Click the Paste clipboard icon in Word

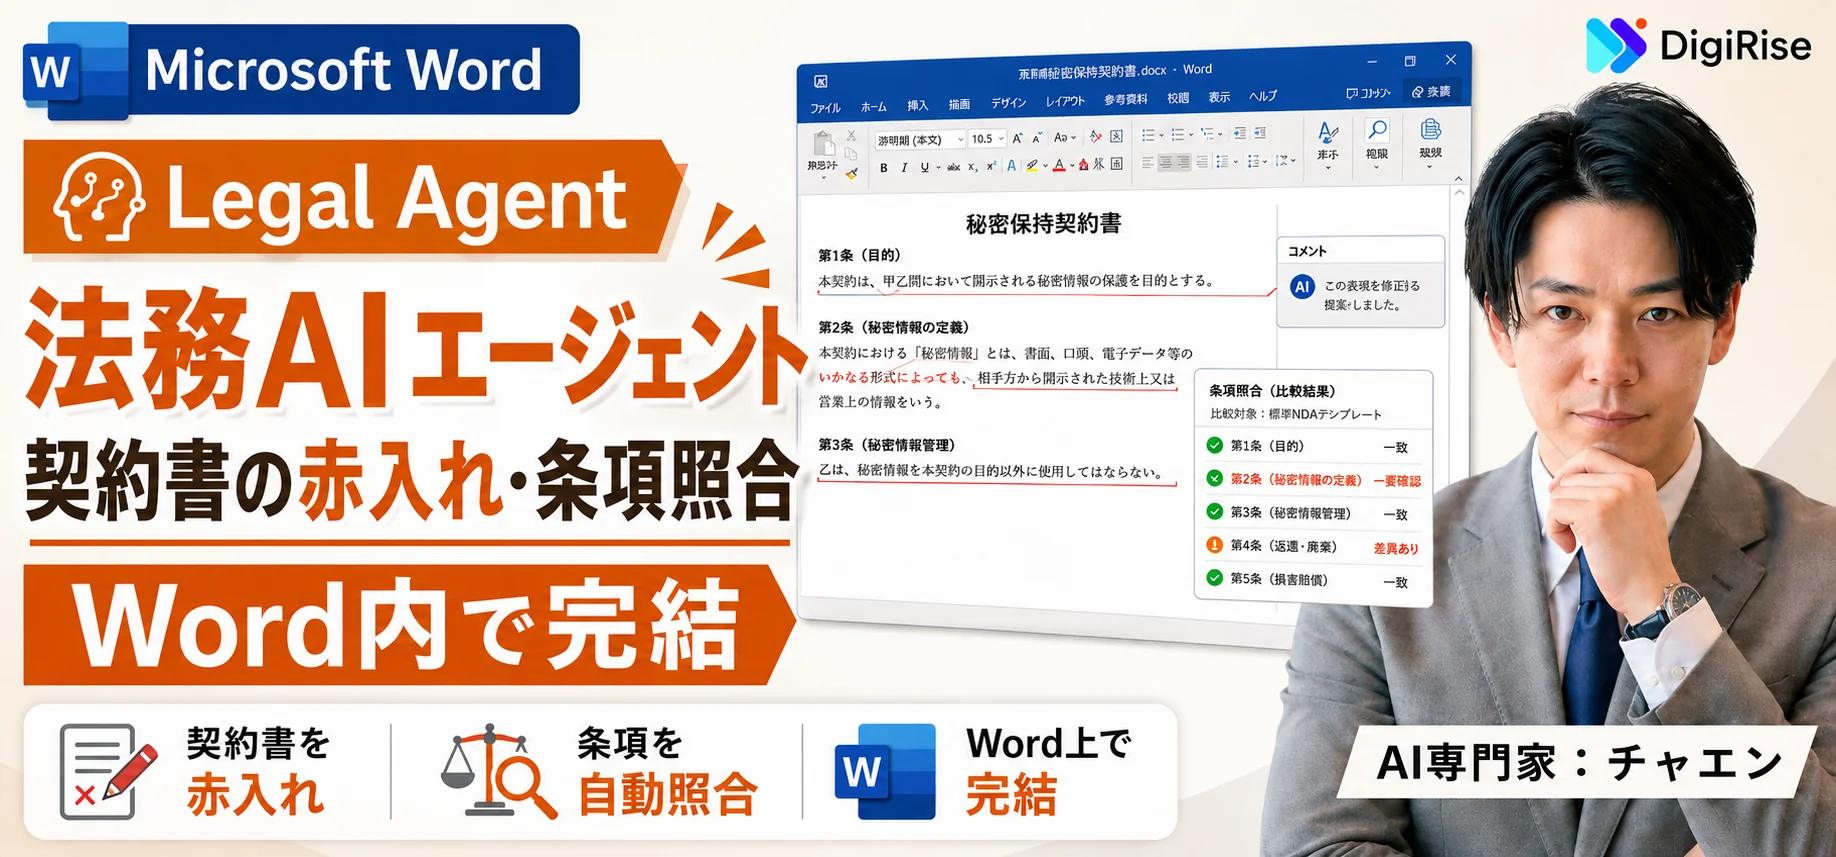pyautogui.click(x=824, y=143)
